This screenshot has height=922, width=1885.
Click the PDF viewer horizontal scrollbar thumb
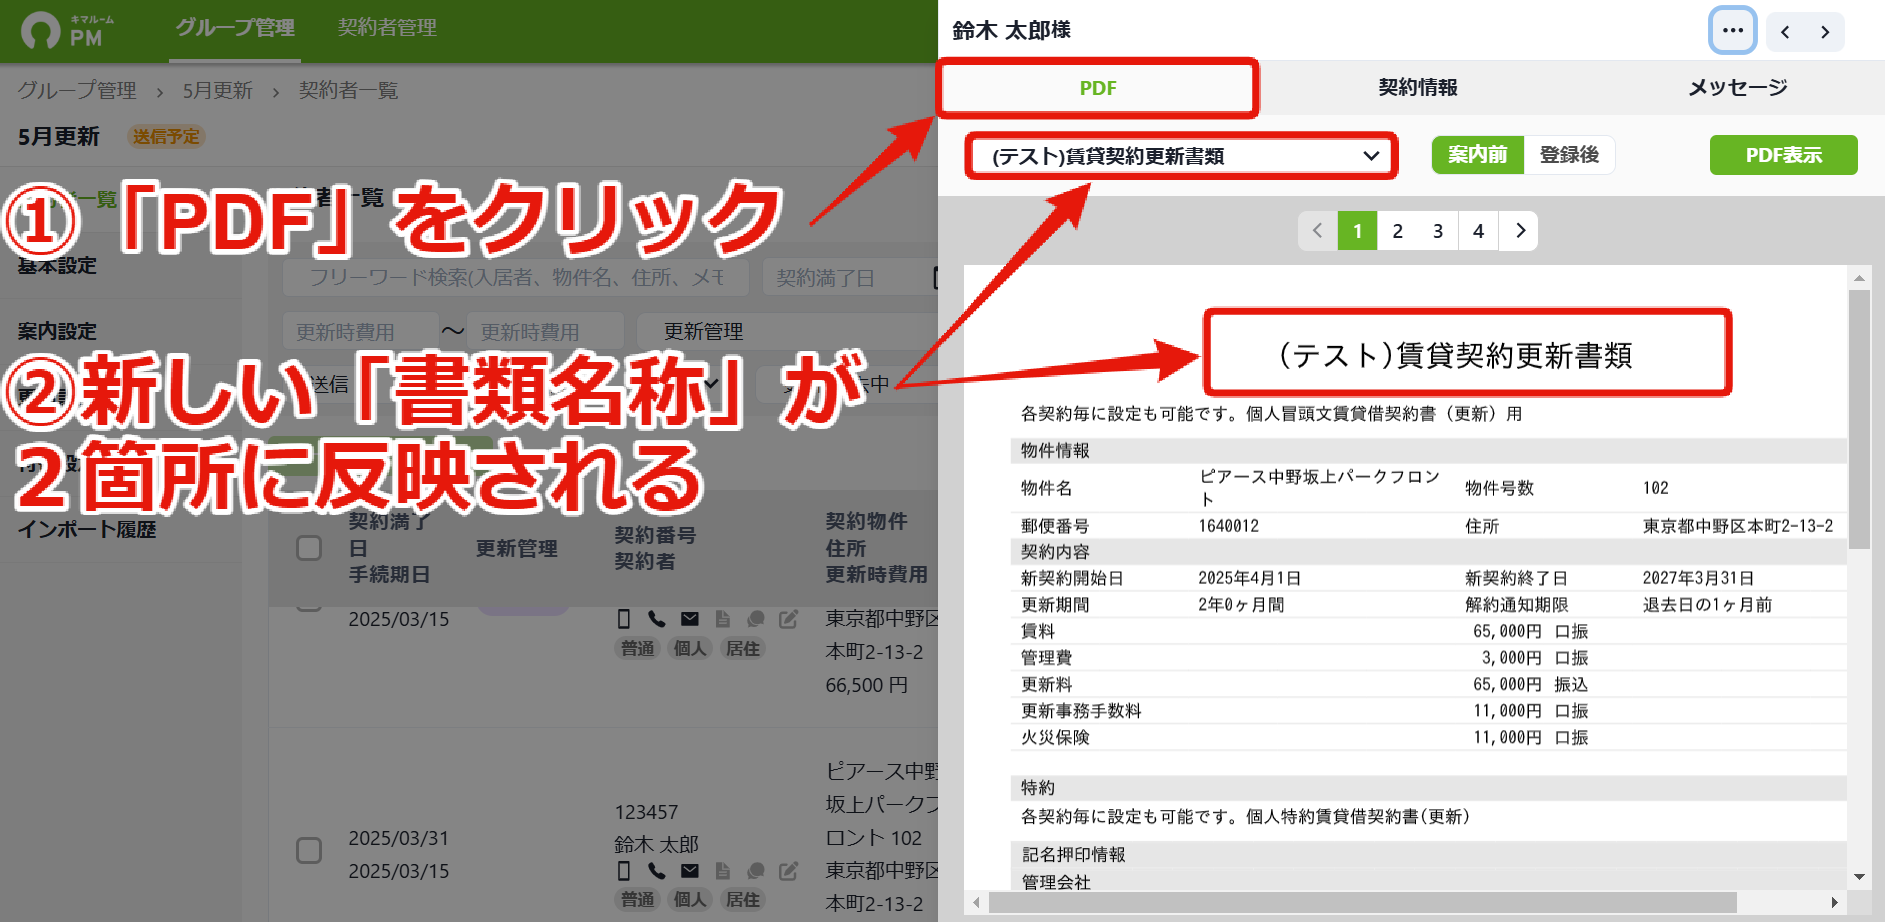1363,902
